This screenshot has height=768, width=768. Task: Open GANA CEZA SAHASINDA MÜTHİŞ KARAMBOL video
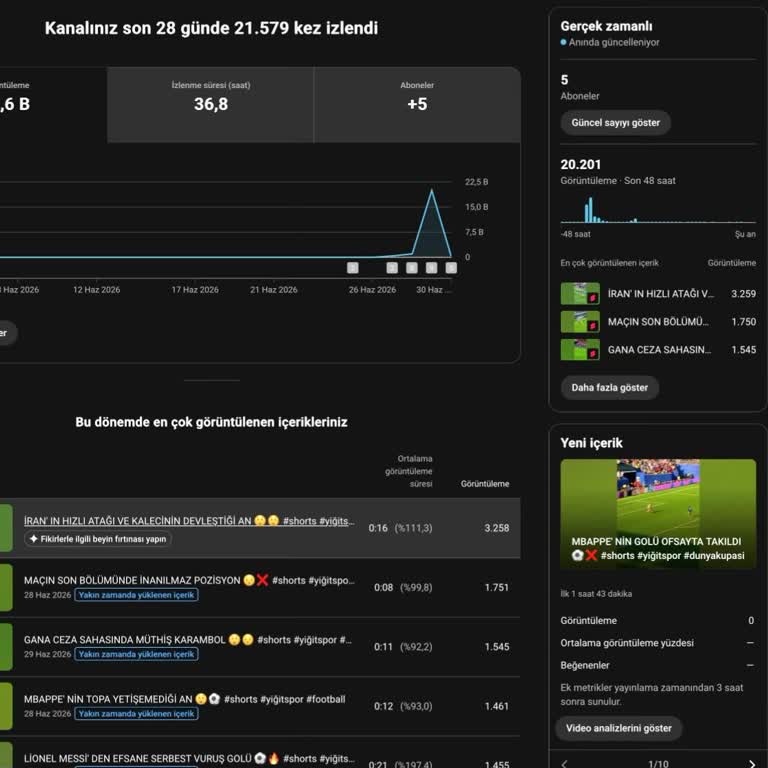(188, 640)
